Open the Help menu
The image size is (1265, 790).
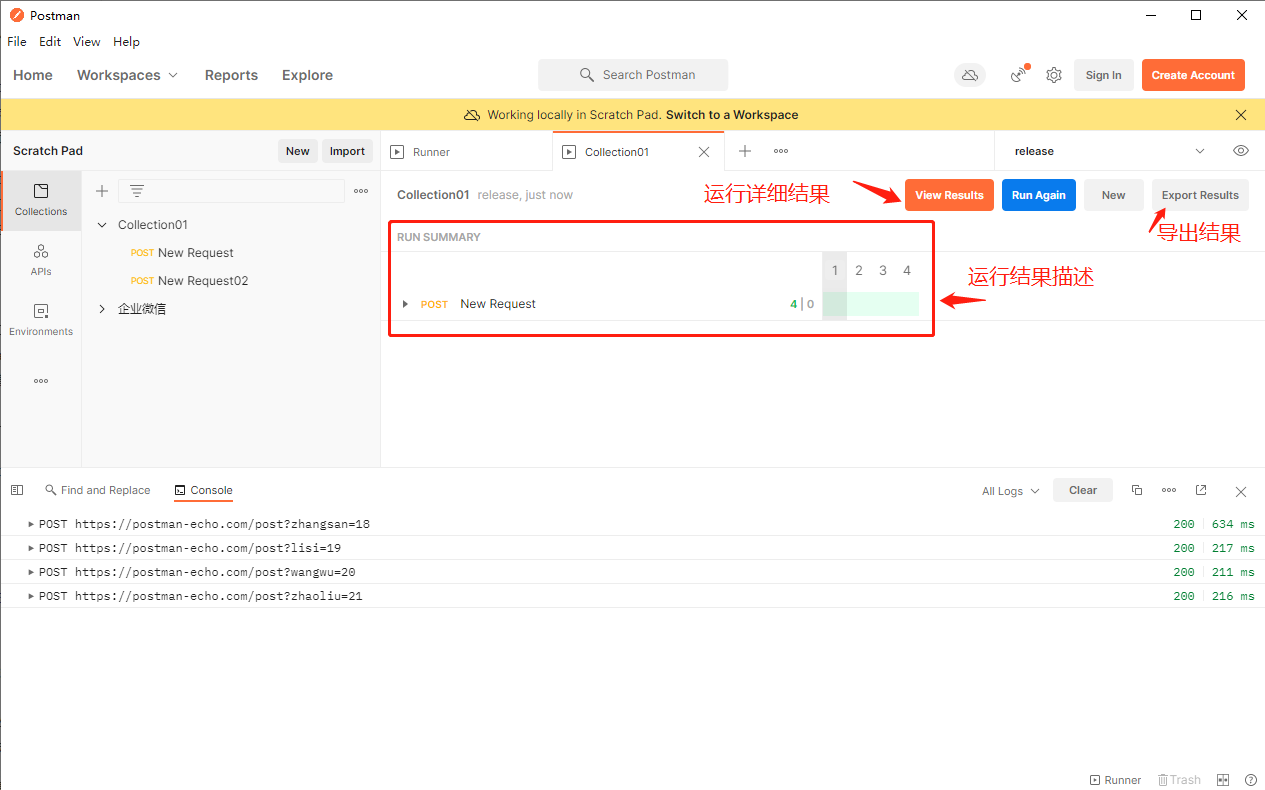[x=126, y=42]
